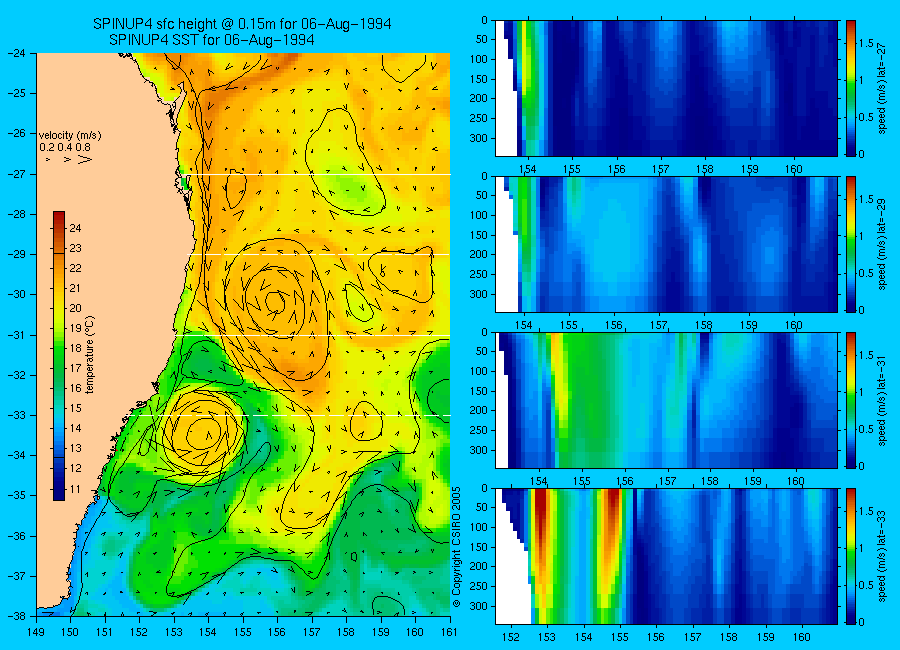Click the 300 depth tick on the lat=-27 panel
The image size is (900, 650).
point(479,138)
